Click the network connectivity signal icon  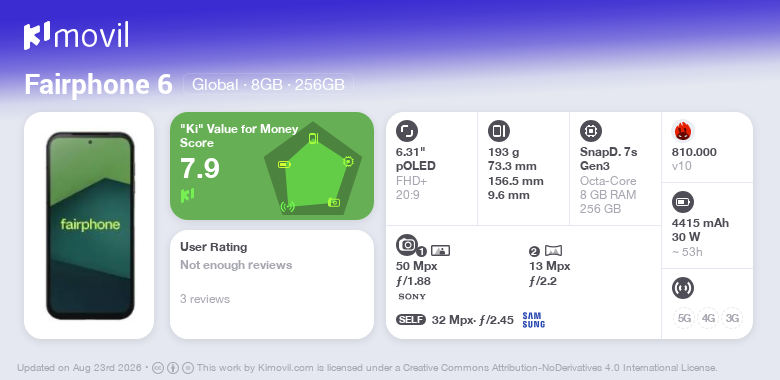[682, 288]
